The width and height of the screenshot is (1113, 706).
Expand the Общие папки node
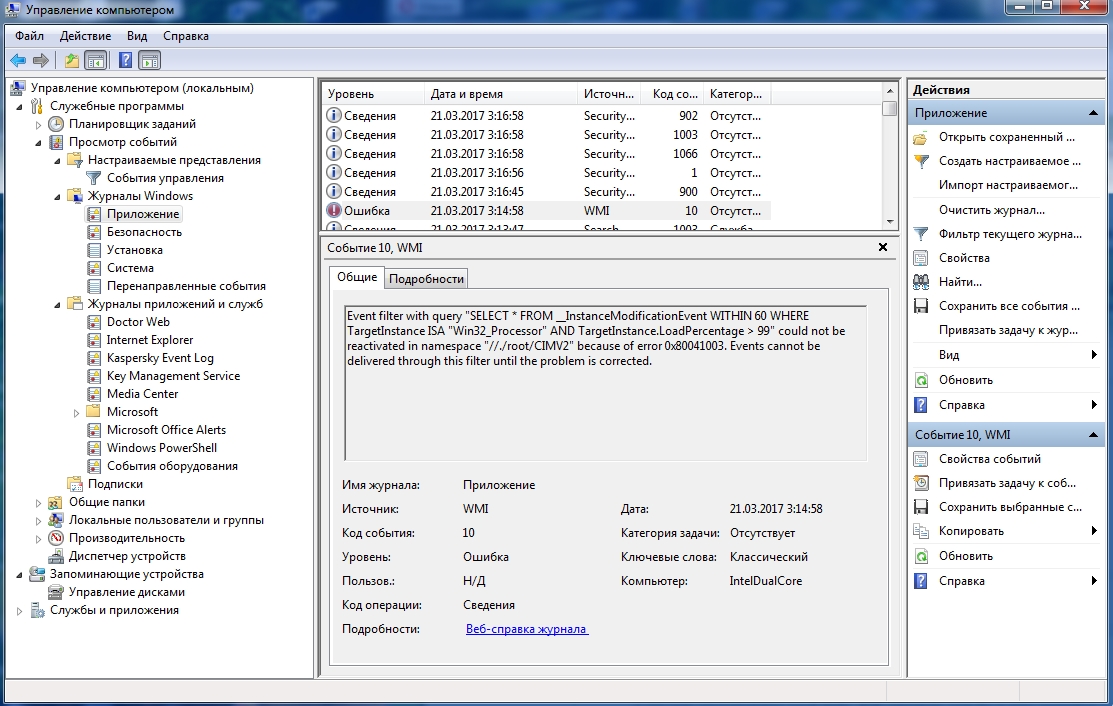(x=38, y=502)
